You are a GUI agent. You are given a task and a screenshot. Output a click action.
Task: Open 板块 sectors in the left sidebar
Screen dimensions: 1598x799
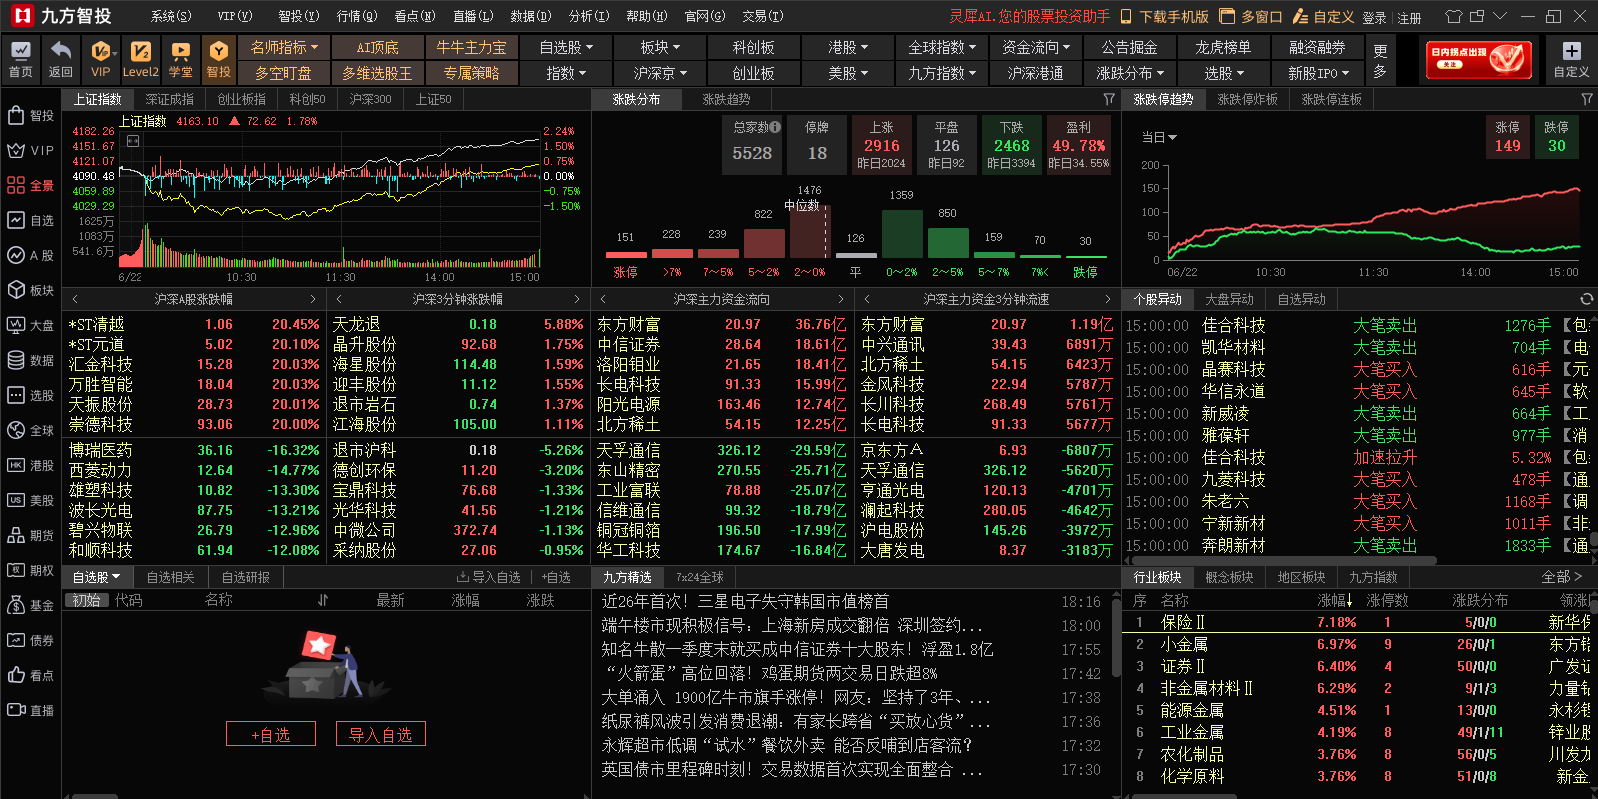pos(30,290)
